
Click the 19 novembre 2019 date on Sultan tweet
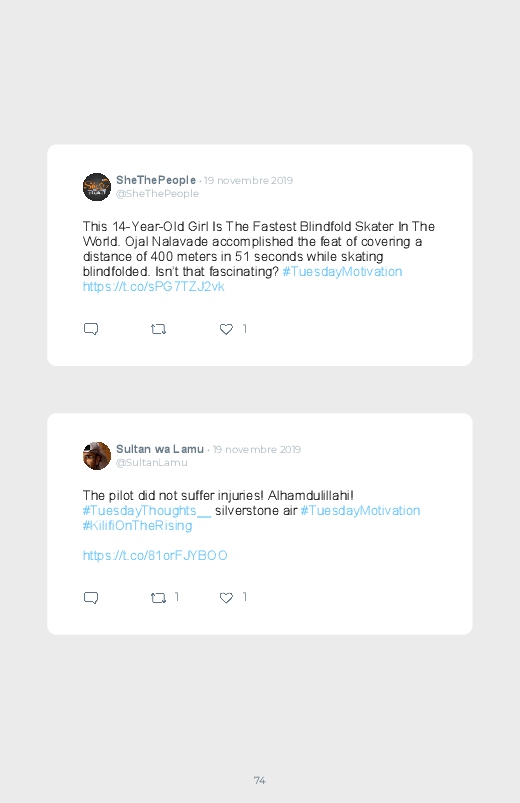point(257,449)
